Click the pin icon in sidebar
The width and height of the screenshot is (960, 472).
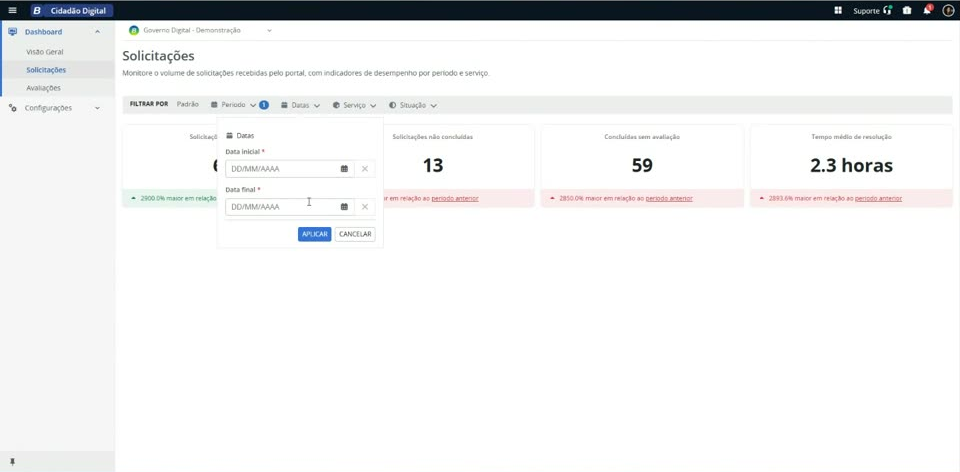[x=12, y=462]
